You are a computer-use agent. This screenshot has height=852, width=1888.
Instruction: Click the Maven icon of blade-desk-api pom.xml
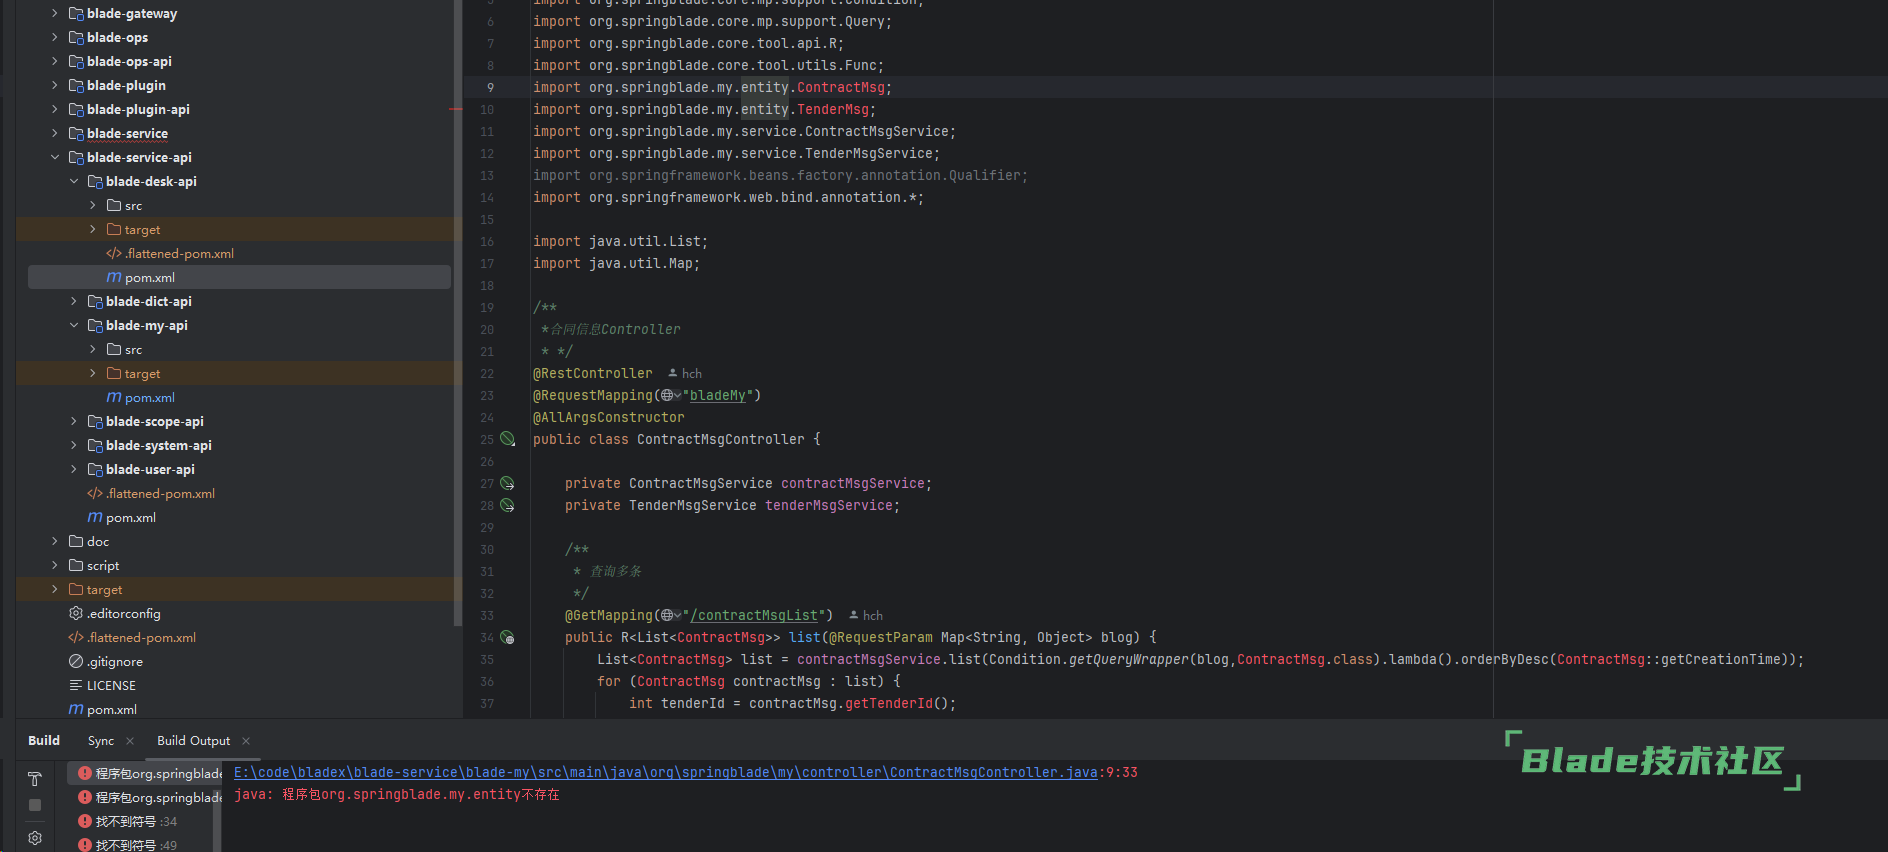click(x=114, y=277)
